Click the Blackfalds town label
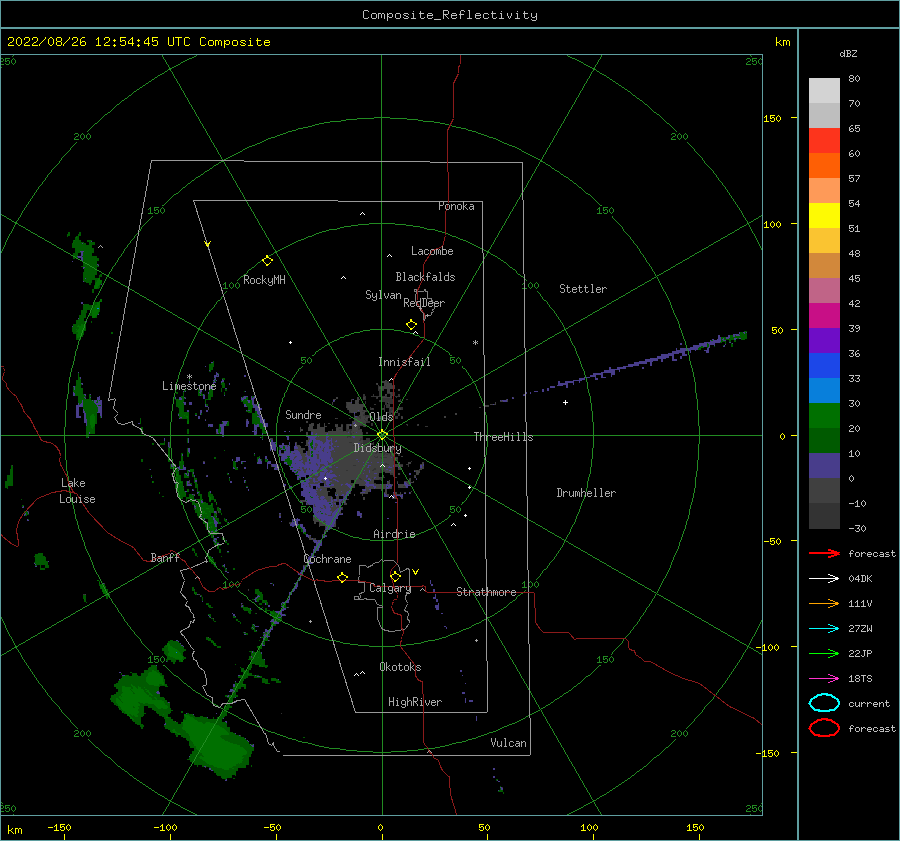 click(425, 277)
